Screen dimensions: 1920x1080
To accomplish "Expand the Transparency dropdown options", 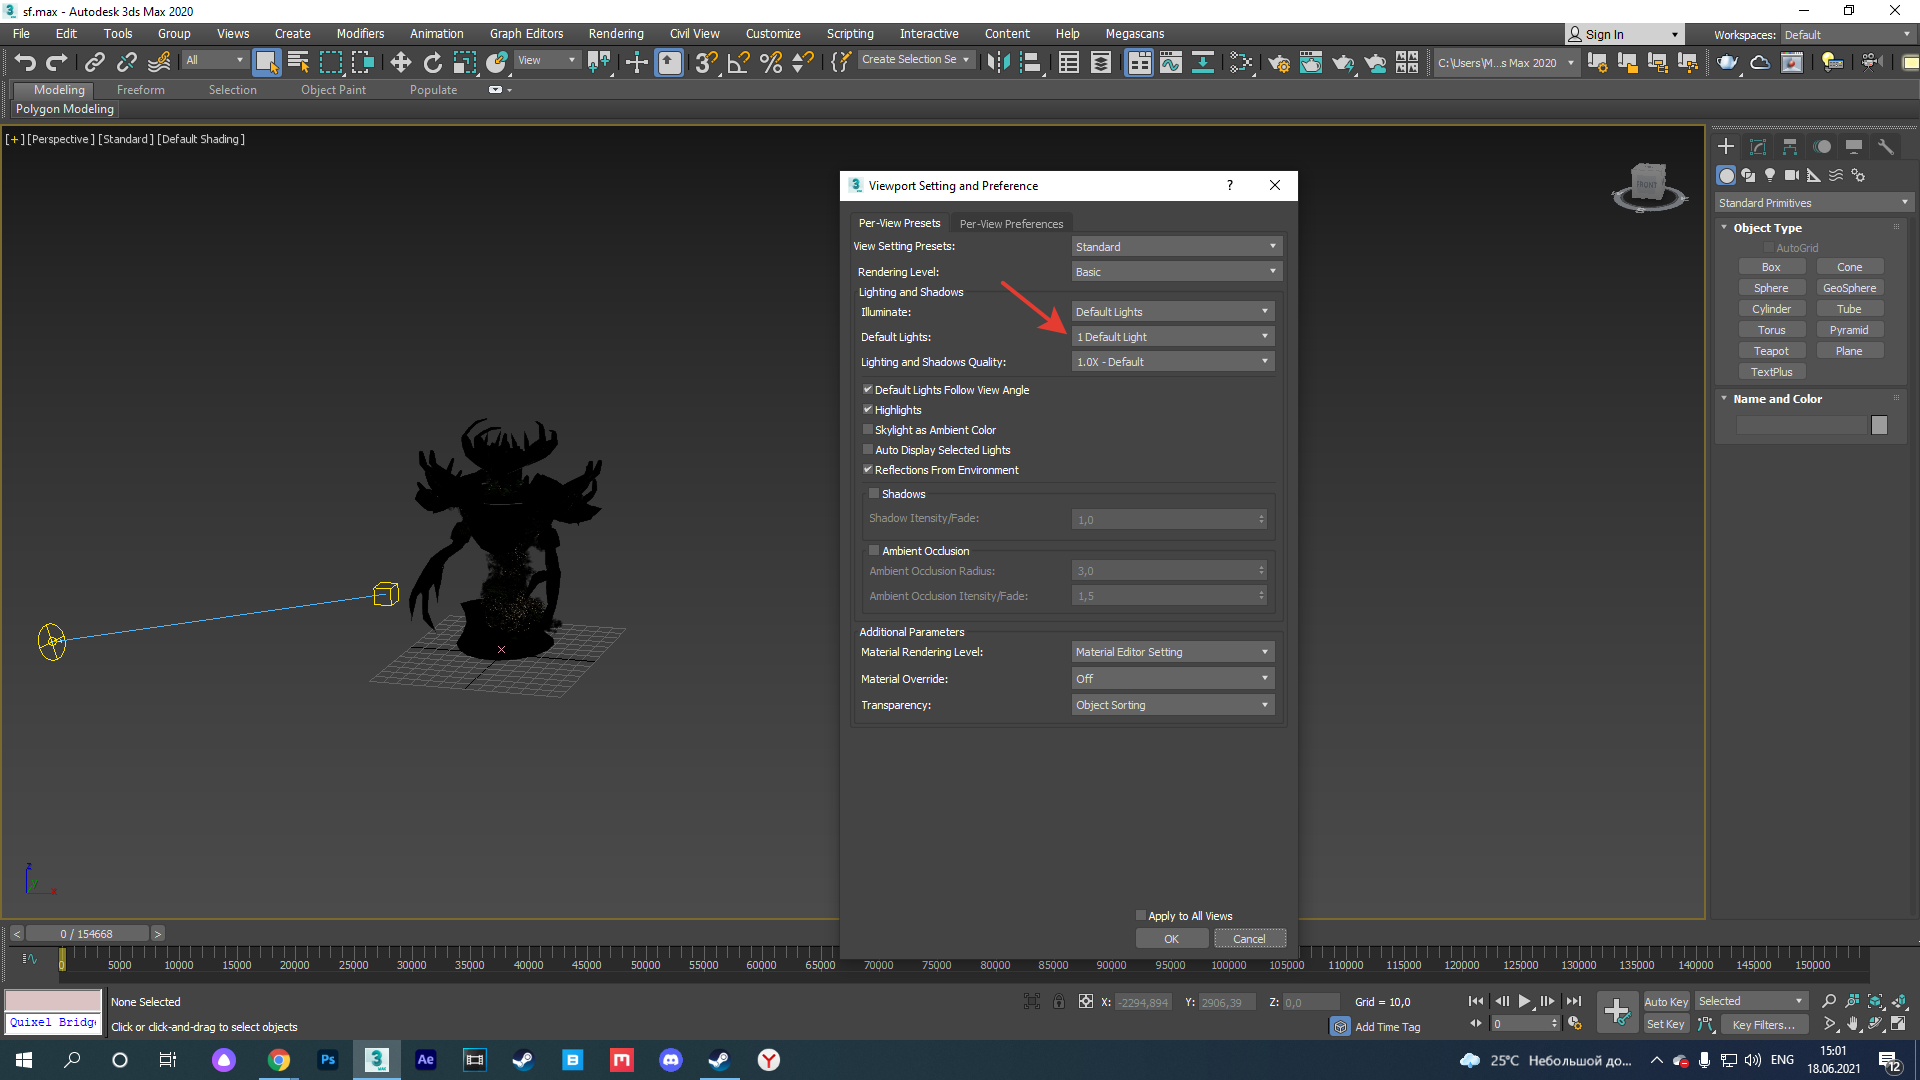I will 1263,704.
